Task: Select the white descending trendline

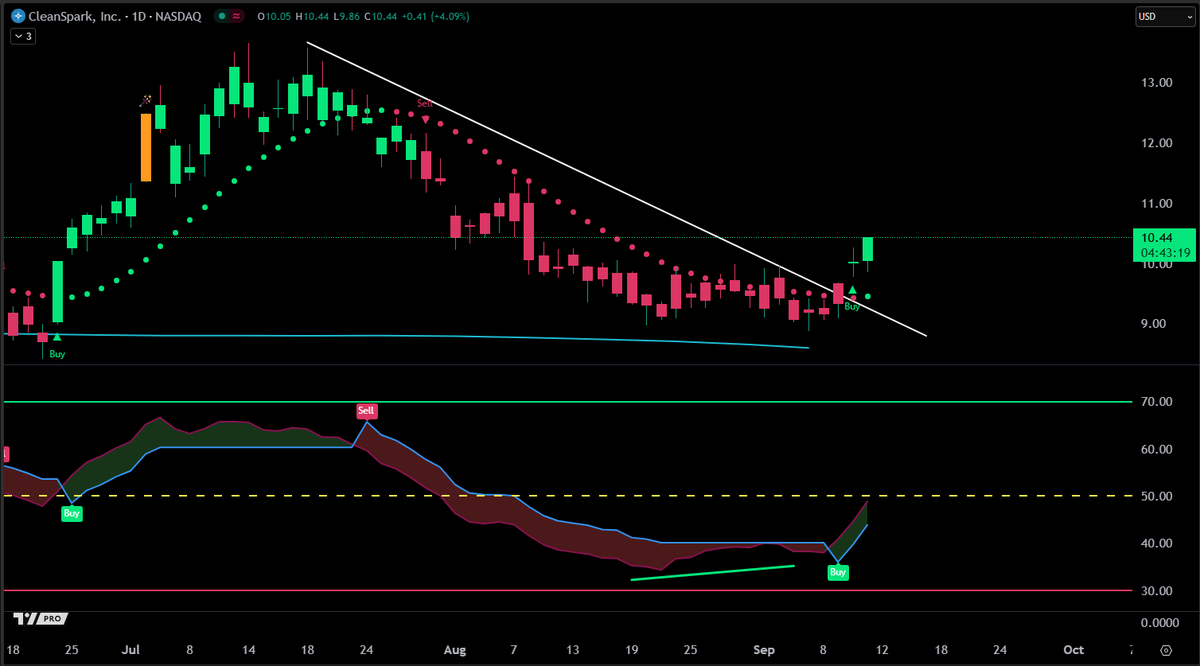Action: click(x=616, y=189)
